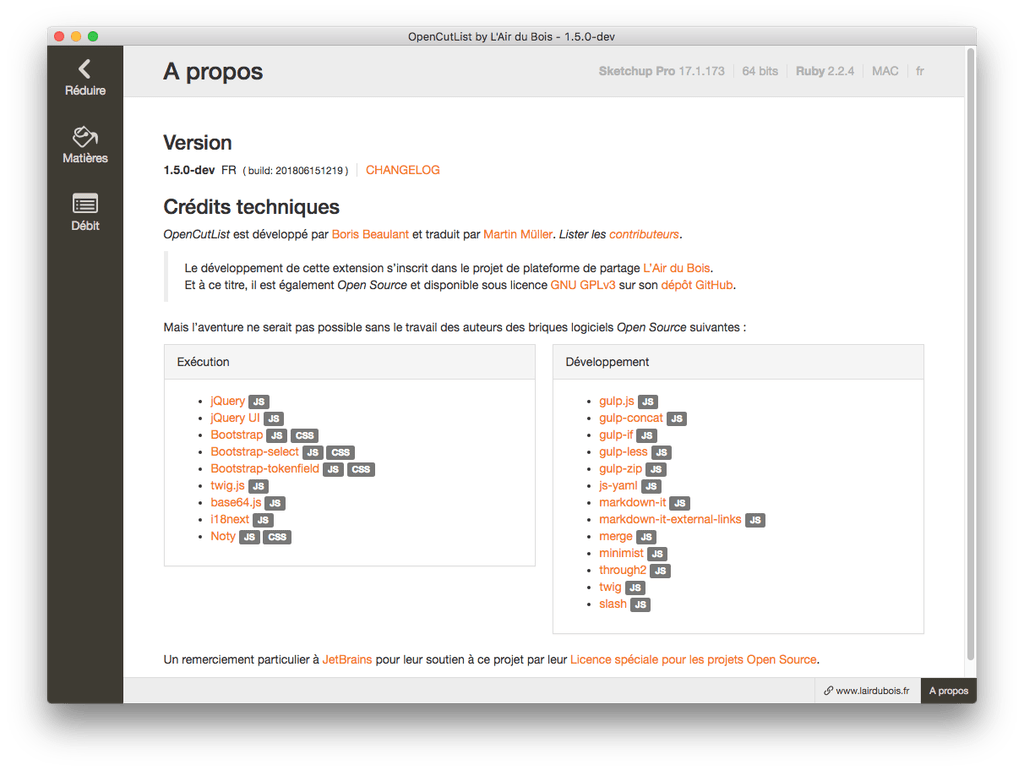Open the gulp.js link

[x=616, y=401]
